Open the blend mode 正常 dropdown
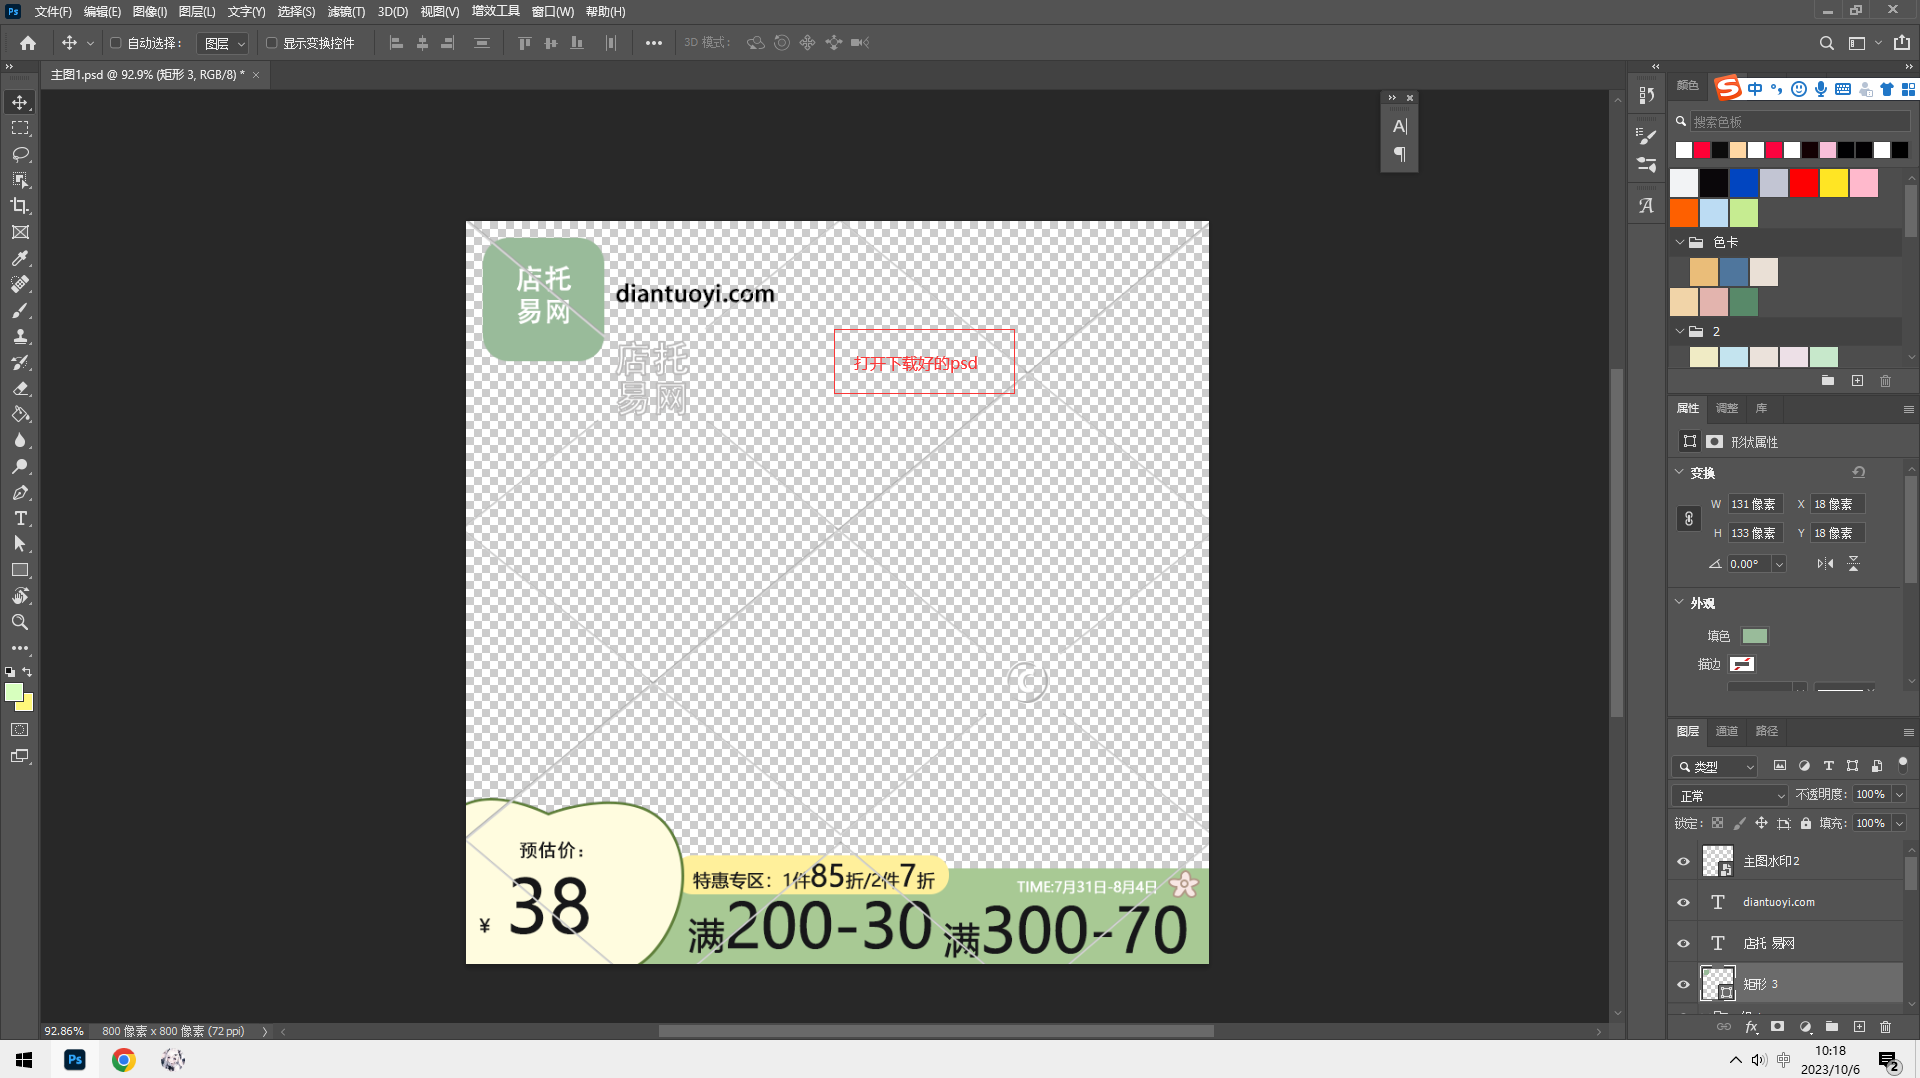Image resolution: width=1920 pixels, height=1078 pixels. 1729,795
